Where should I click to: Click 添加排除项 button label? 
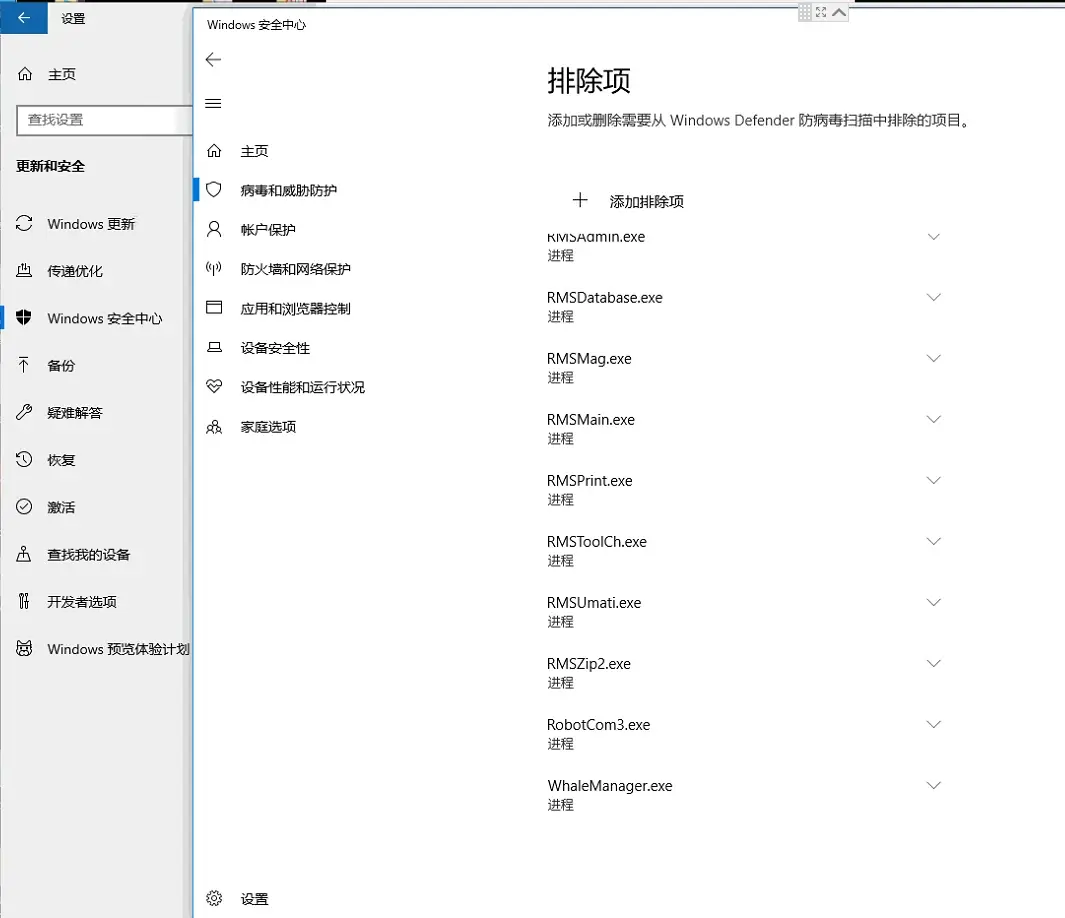[x=647, y=202]
